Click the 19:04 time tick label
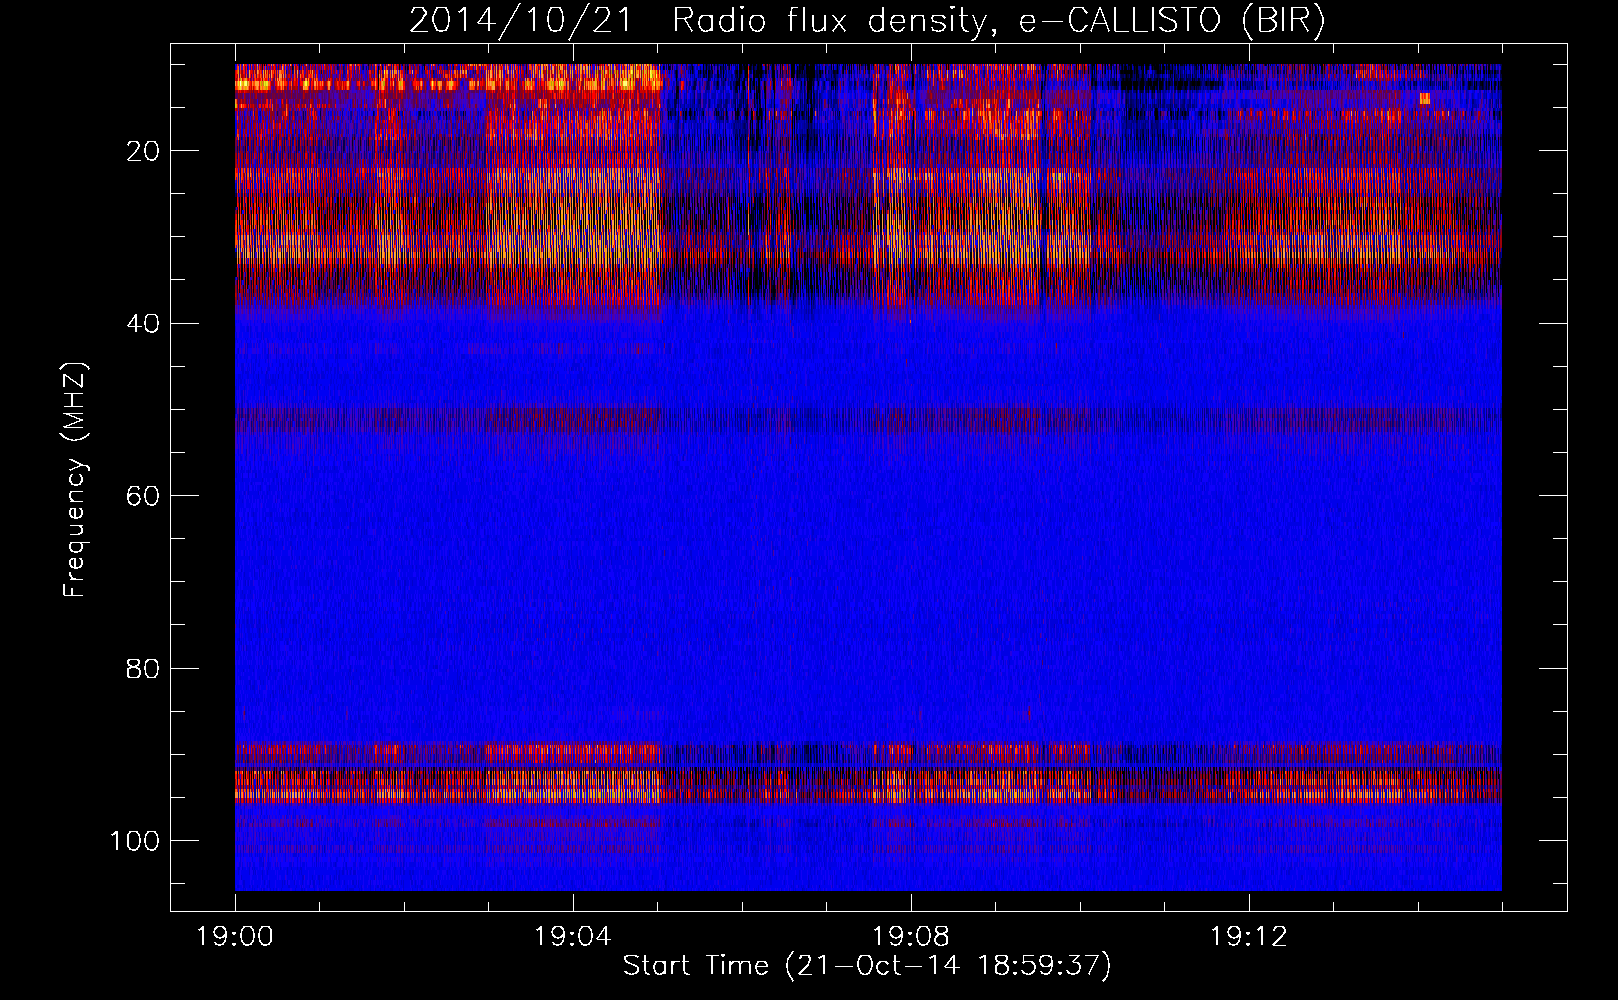The height and width of the screenshot is (1000, 1618). [x=572, y=937]
